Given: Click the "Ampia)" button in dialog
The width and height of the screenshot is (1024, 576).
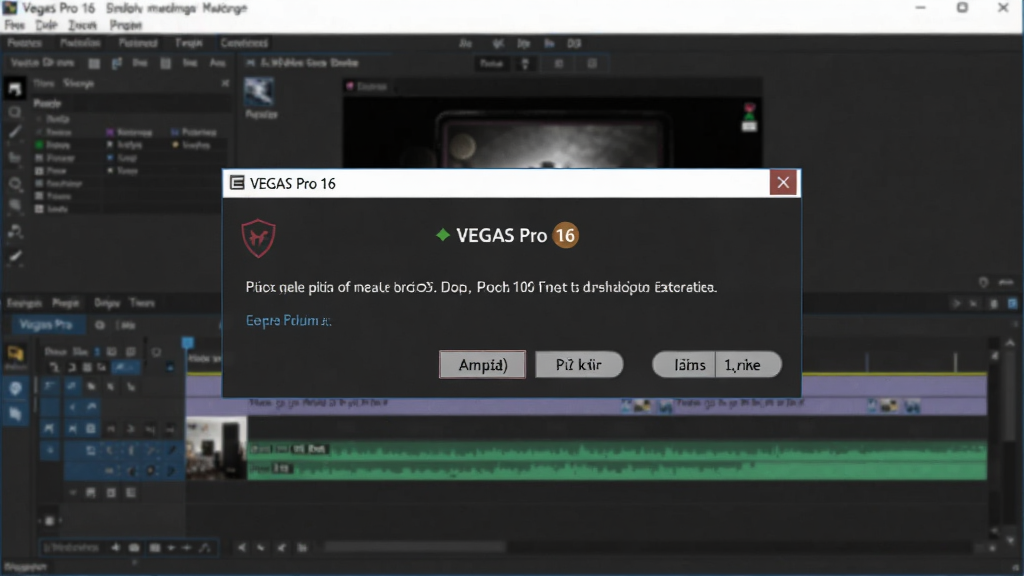Looking at the screenshot, I should [x=483, y=364].
